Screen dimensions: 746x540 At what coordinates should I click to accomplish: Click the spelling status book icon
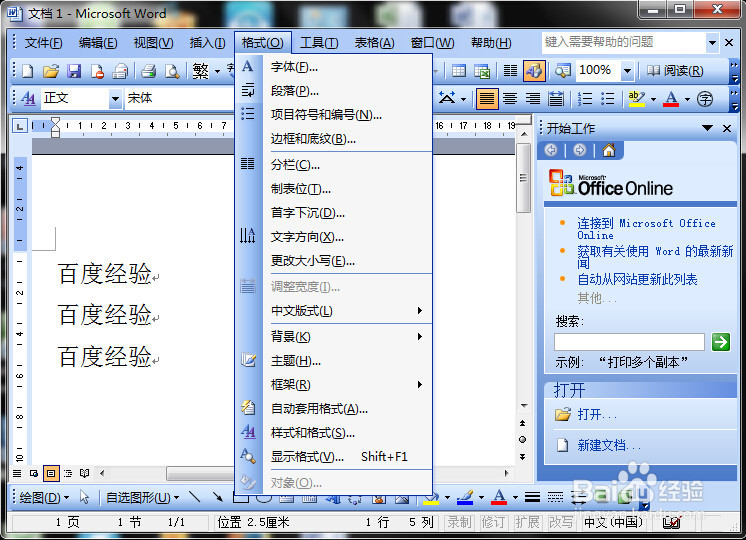coord(672,522)
